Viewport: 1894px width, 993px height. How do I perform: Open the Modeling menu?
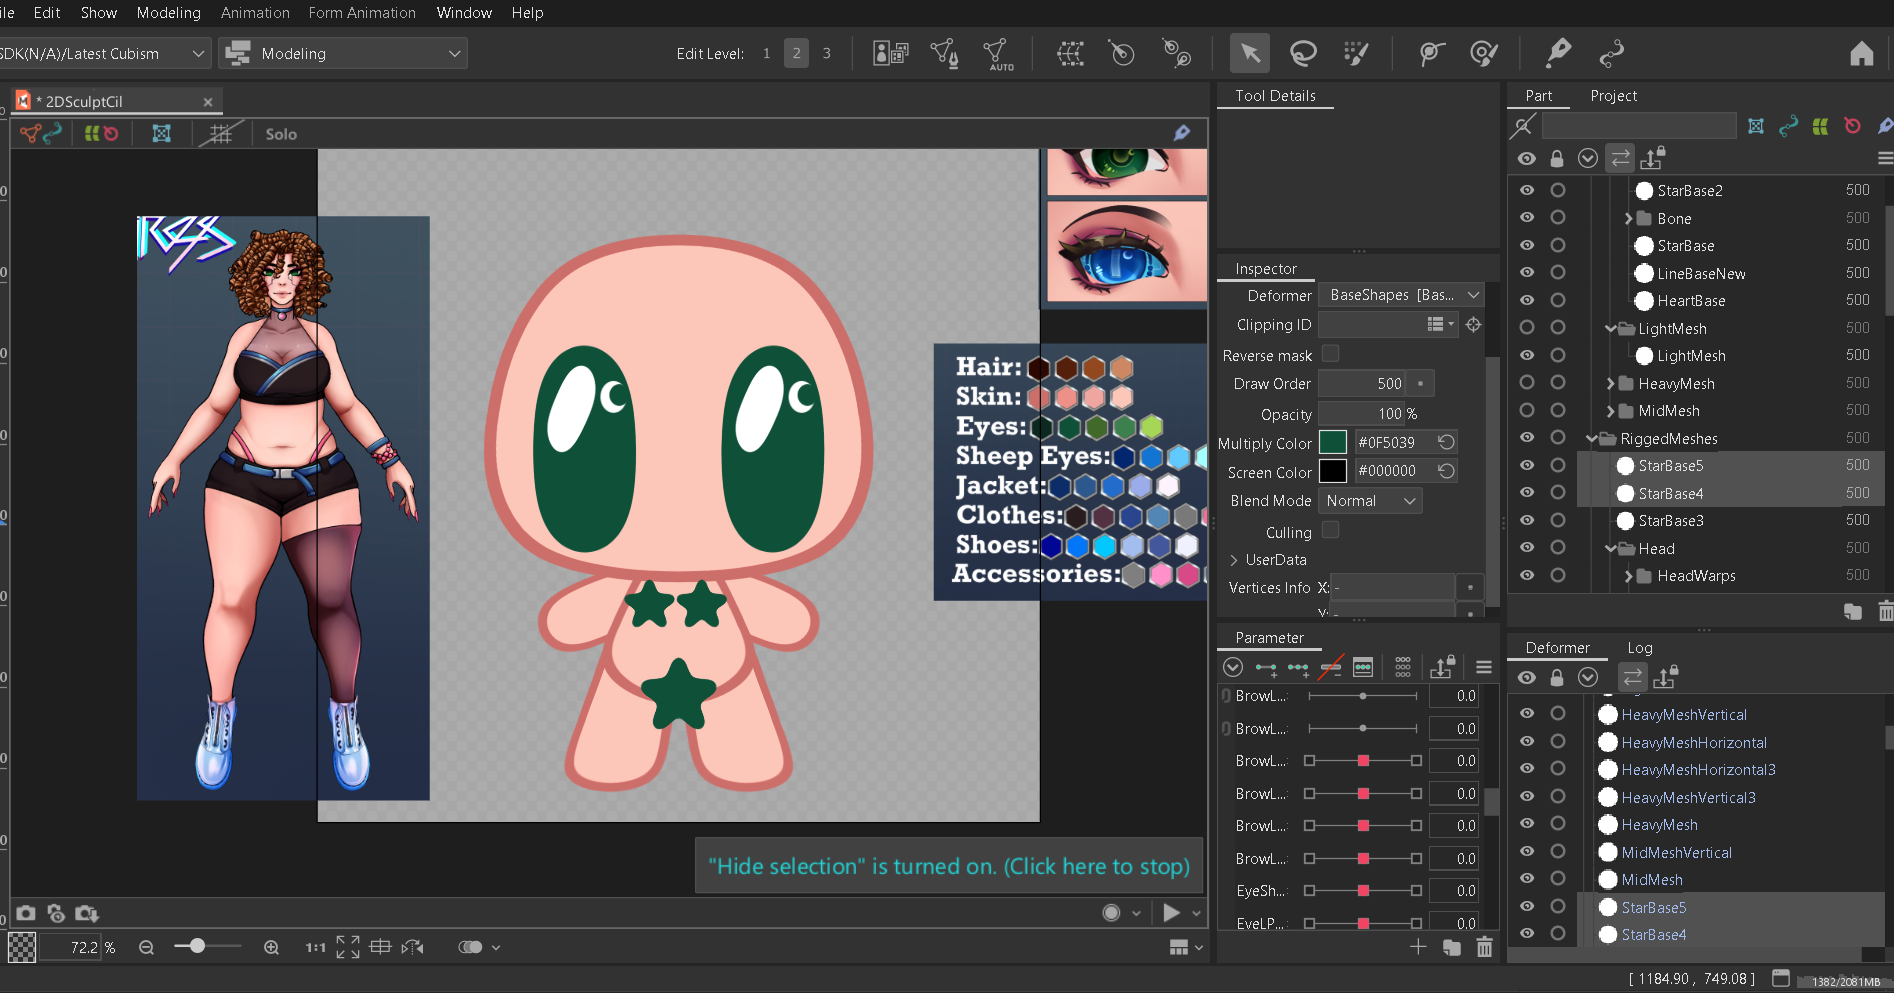(168, 13)
